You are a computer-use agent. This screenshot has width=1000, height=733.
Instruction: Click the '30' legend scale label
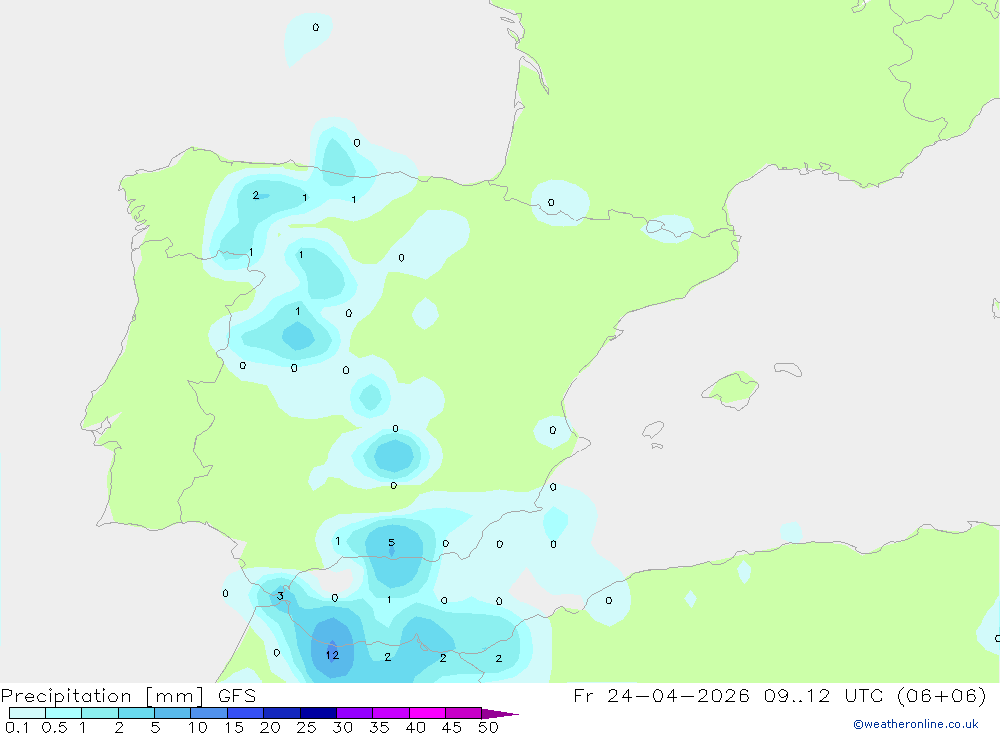(342, 727)
